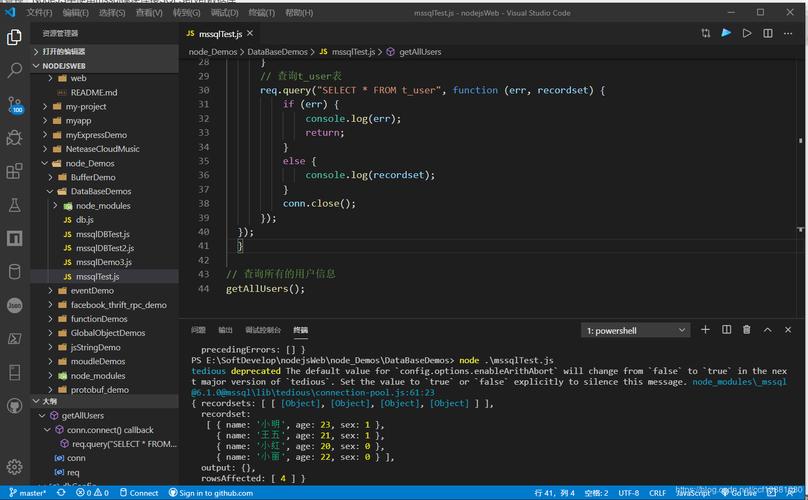Collapse the getAllUsers outline node
This screenshot has height=500, width=808.
click(x=42, y=415)
